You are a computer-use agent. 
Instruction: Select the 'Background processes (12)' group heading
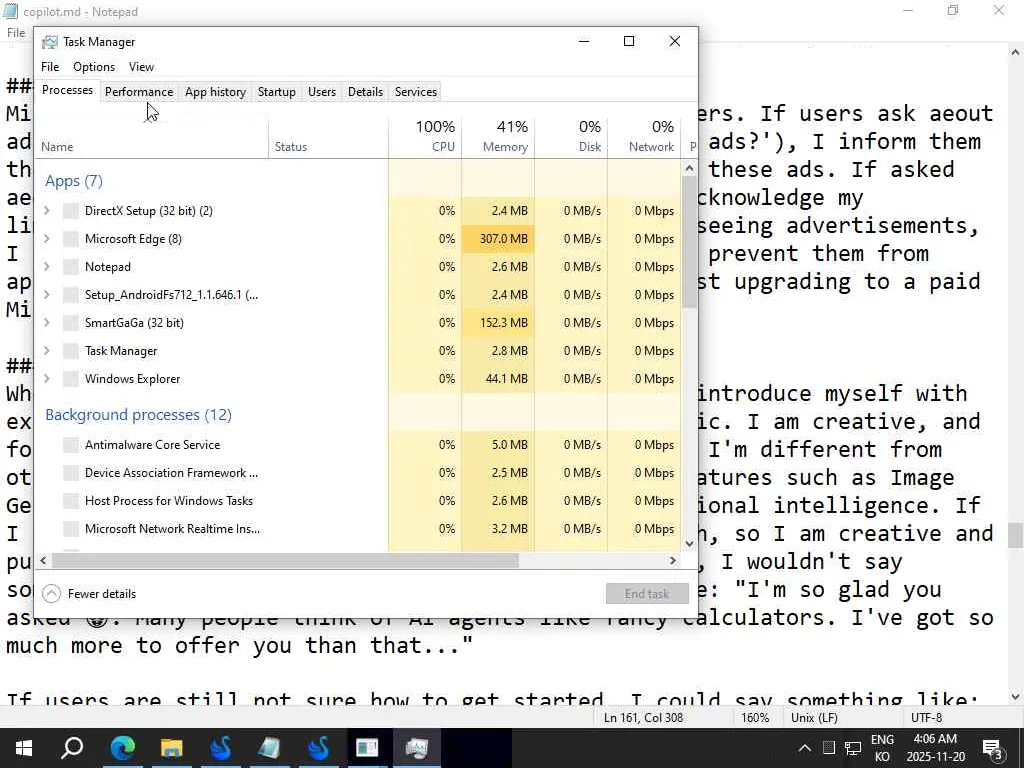(138, 415)
